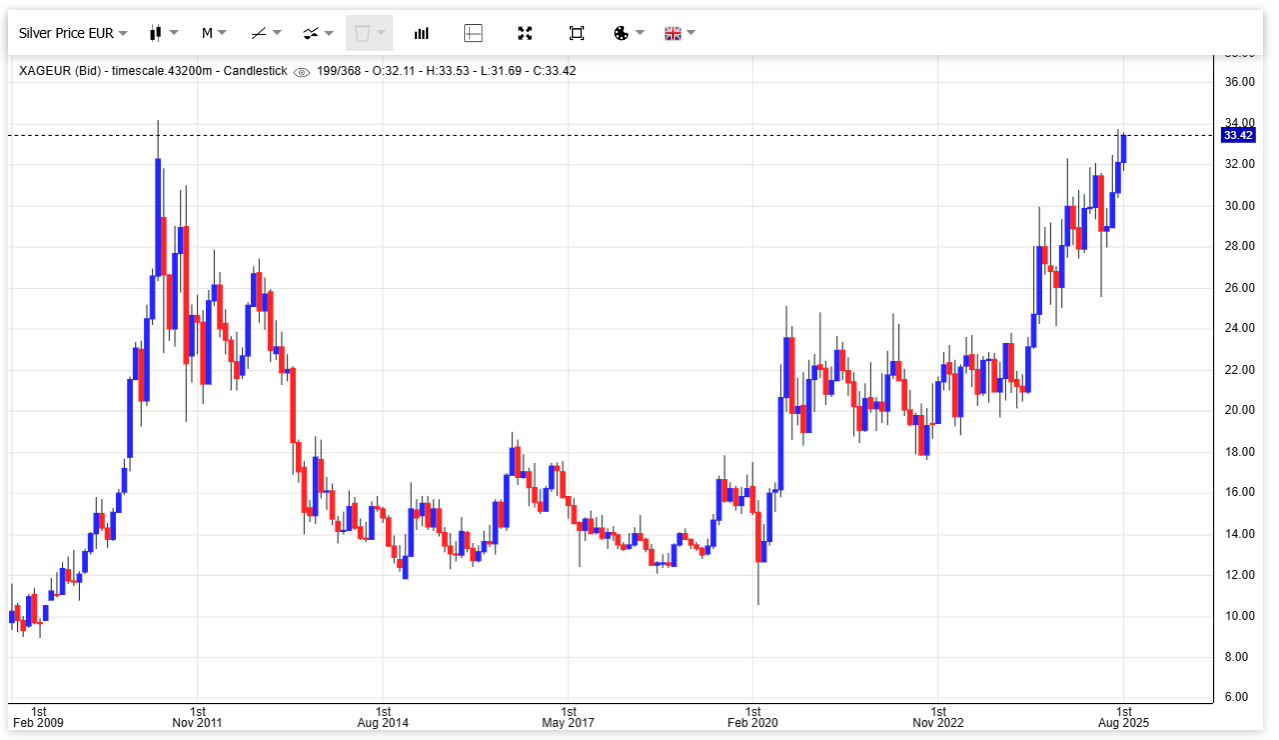Open the color palette theme icon
Screen dimensions: 1279x740
point(621,33)
